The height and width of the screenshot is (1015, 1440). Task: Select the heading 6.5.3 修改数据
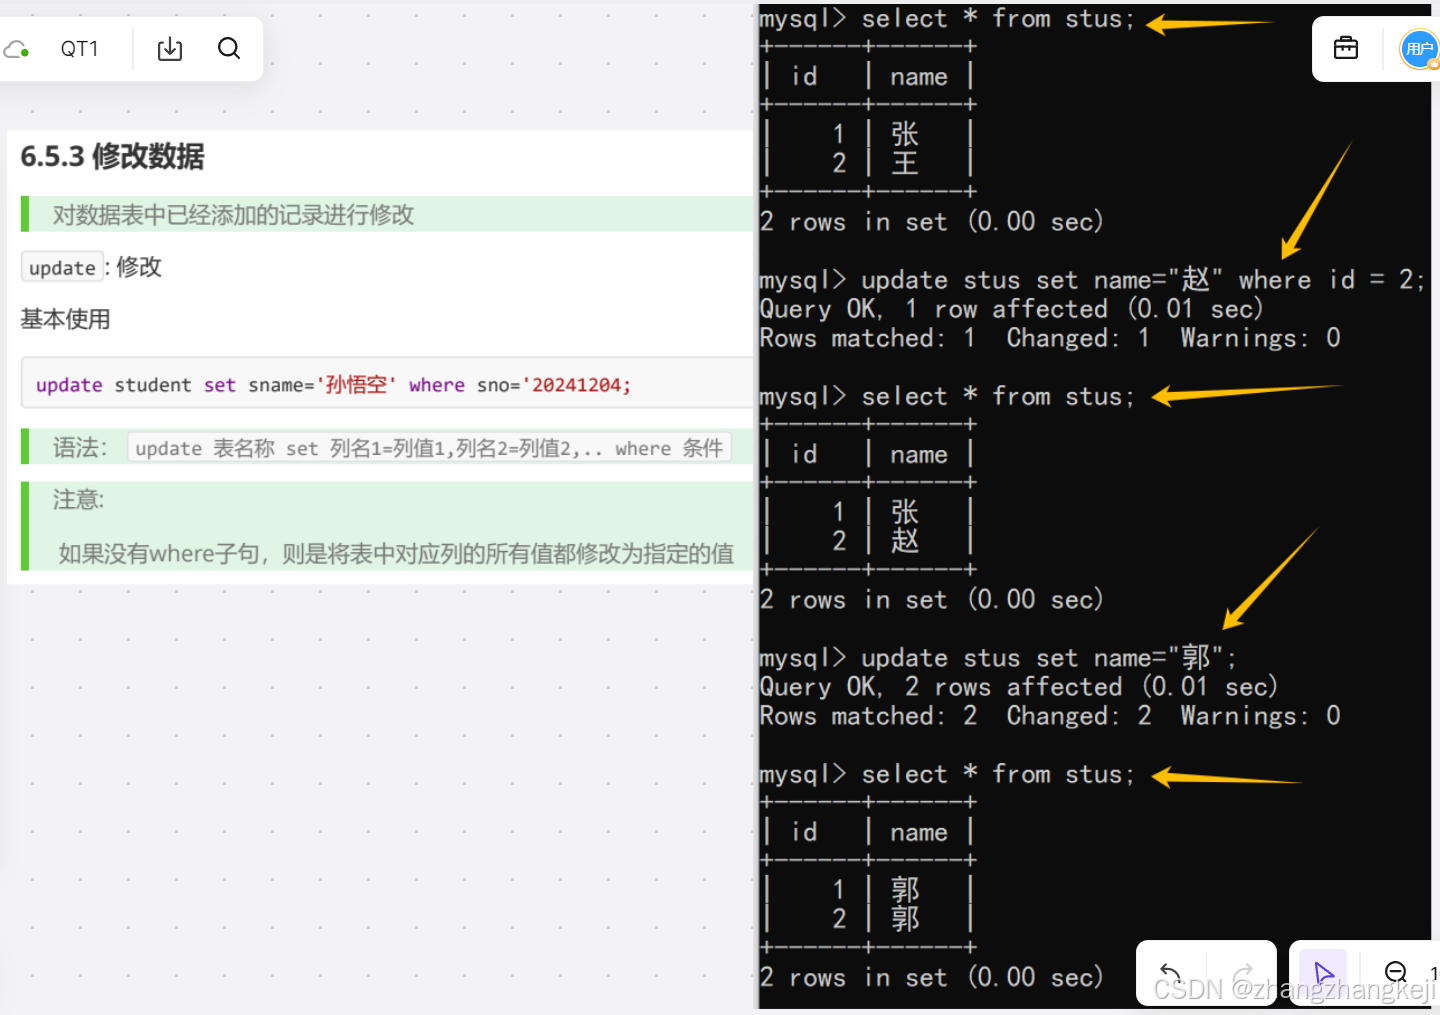(x=112, y=156)
